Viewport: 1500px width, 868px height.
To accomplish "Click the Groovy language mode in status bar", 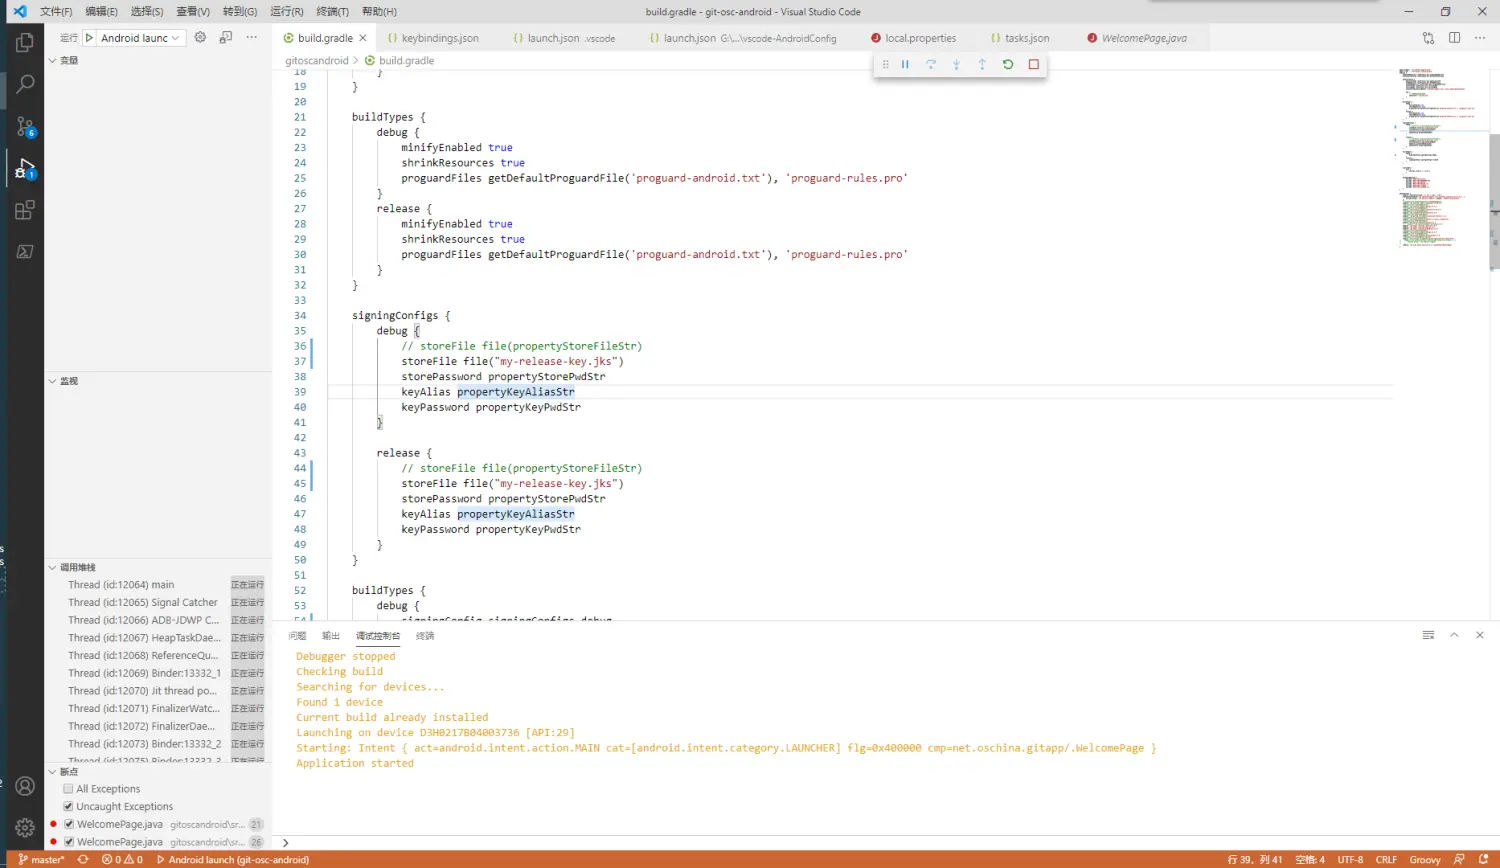I will click(x=1424, y=860).
